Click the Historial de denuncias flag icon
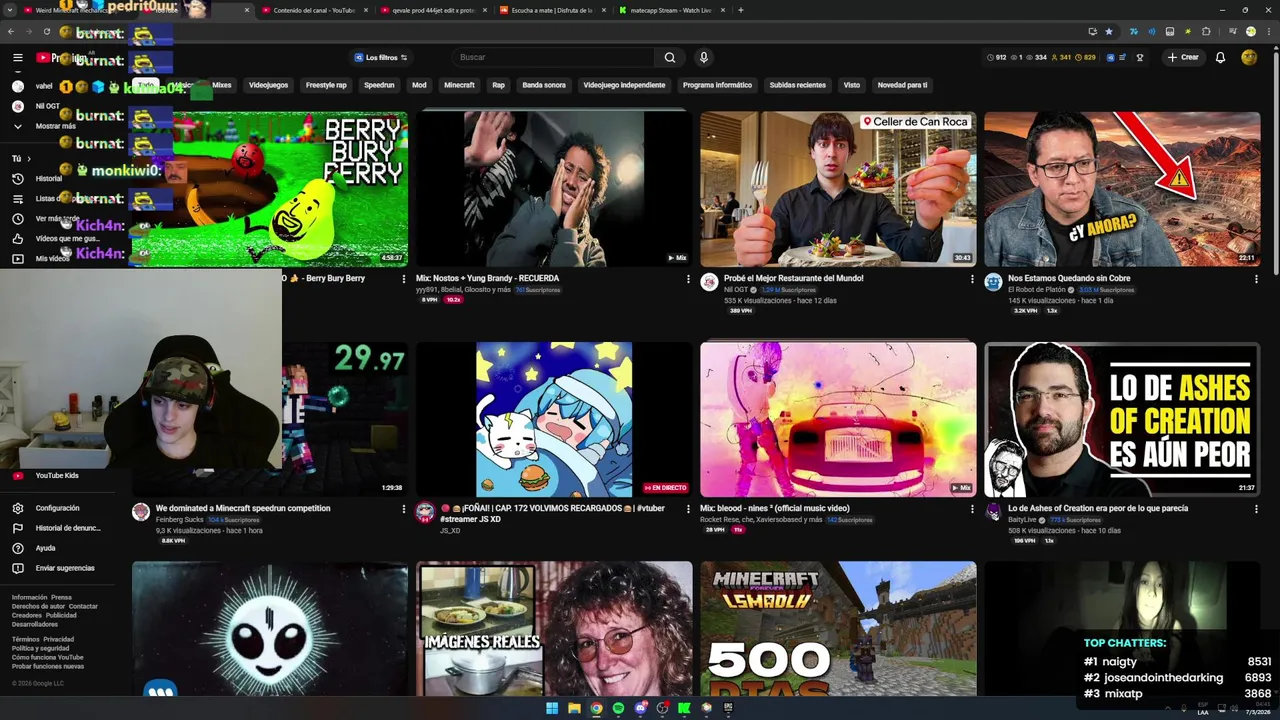 pos(17,528)
